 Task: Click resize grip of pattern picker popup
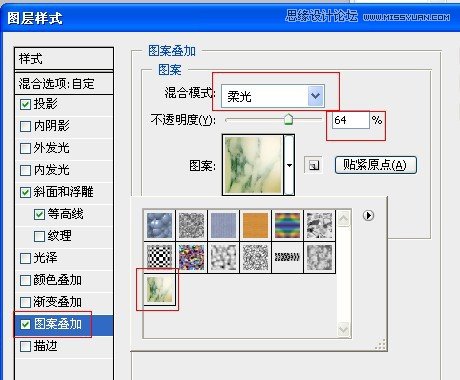pos(380,344)
